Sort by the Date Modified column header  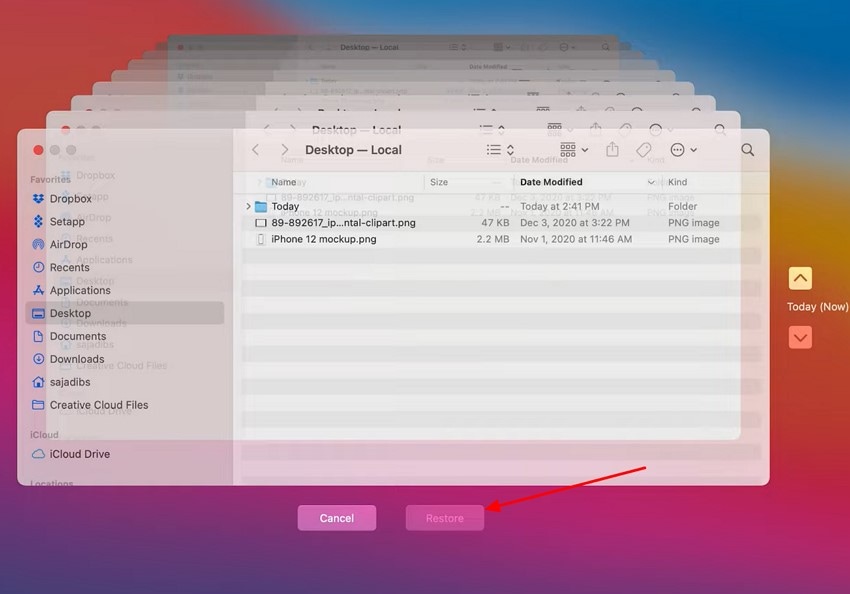[x=551, y=182]
